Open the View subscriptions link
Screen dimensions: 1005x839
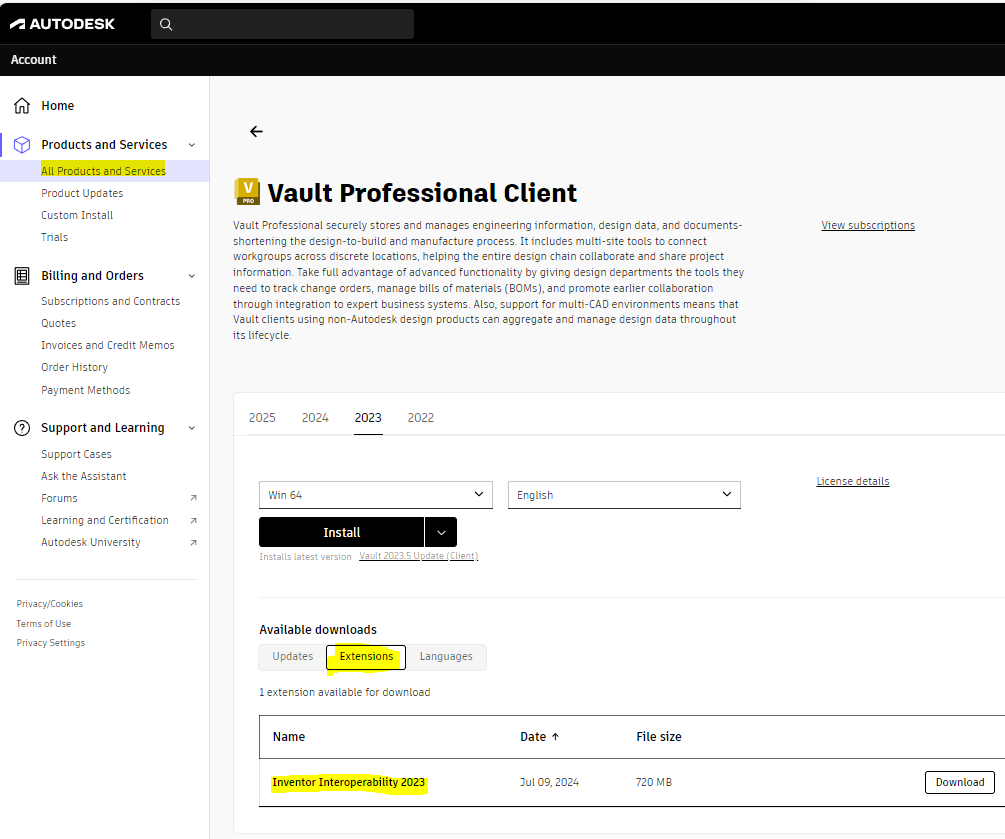click(867, 225)
